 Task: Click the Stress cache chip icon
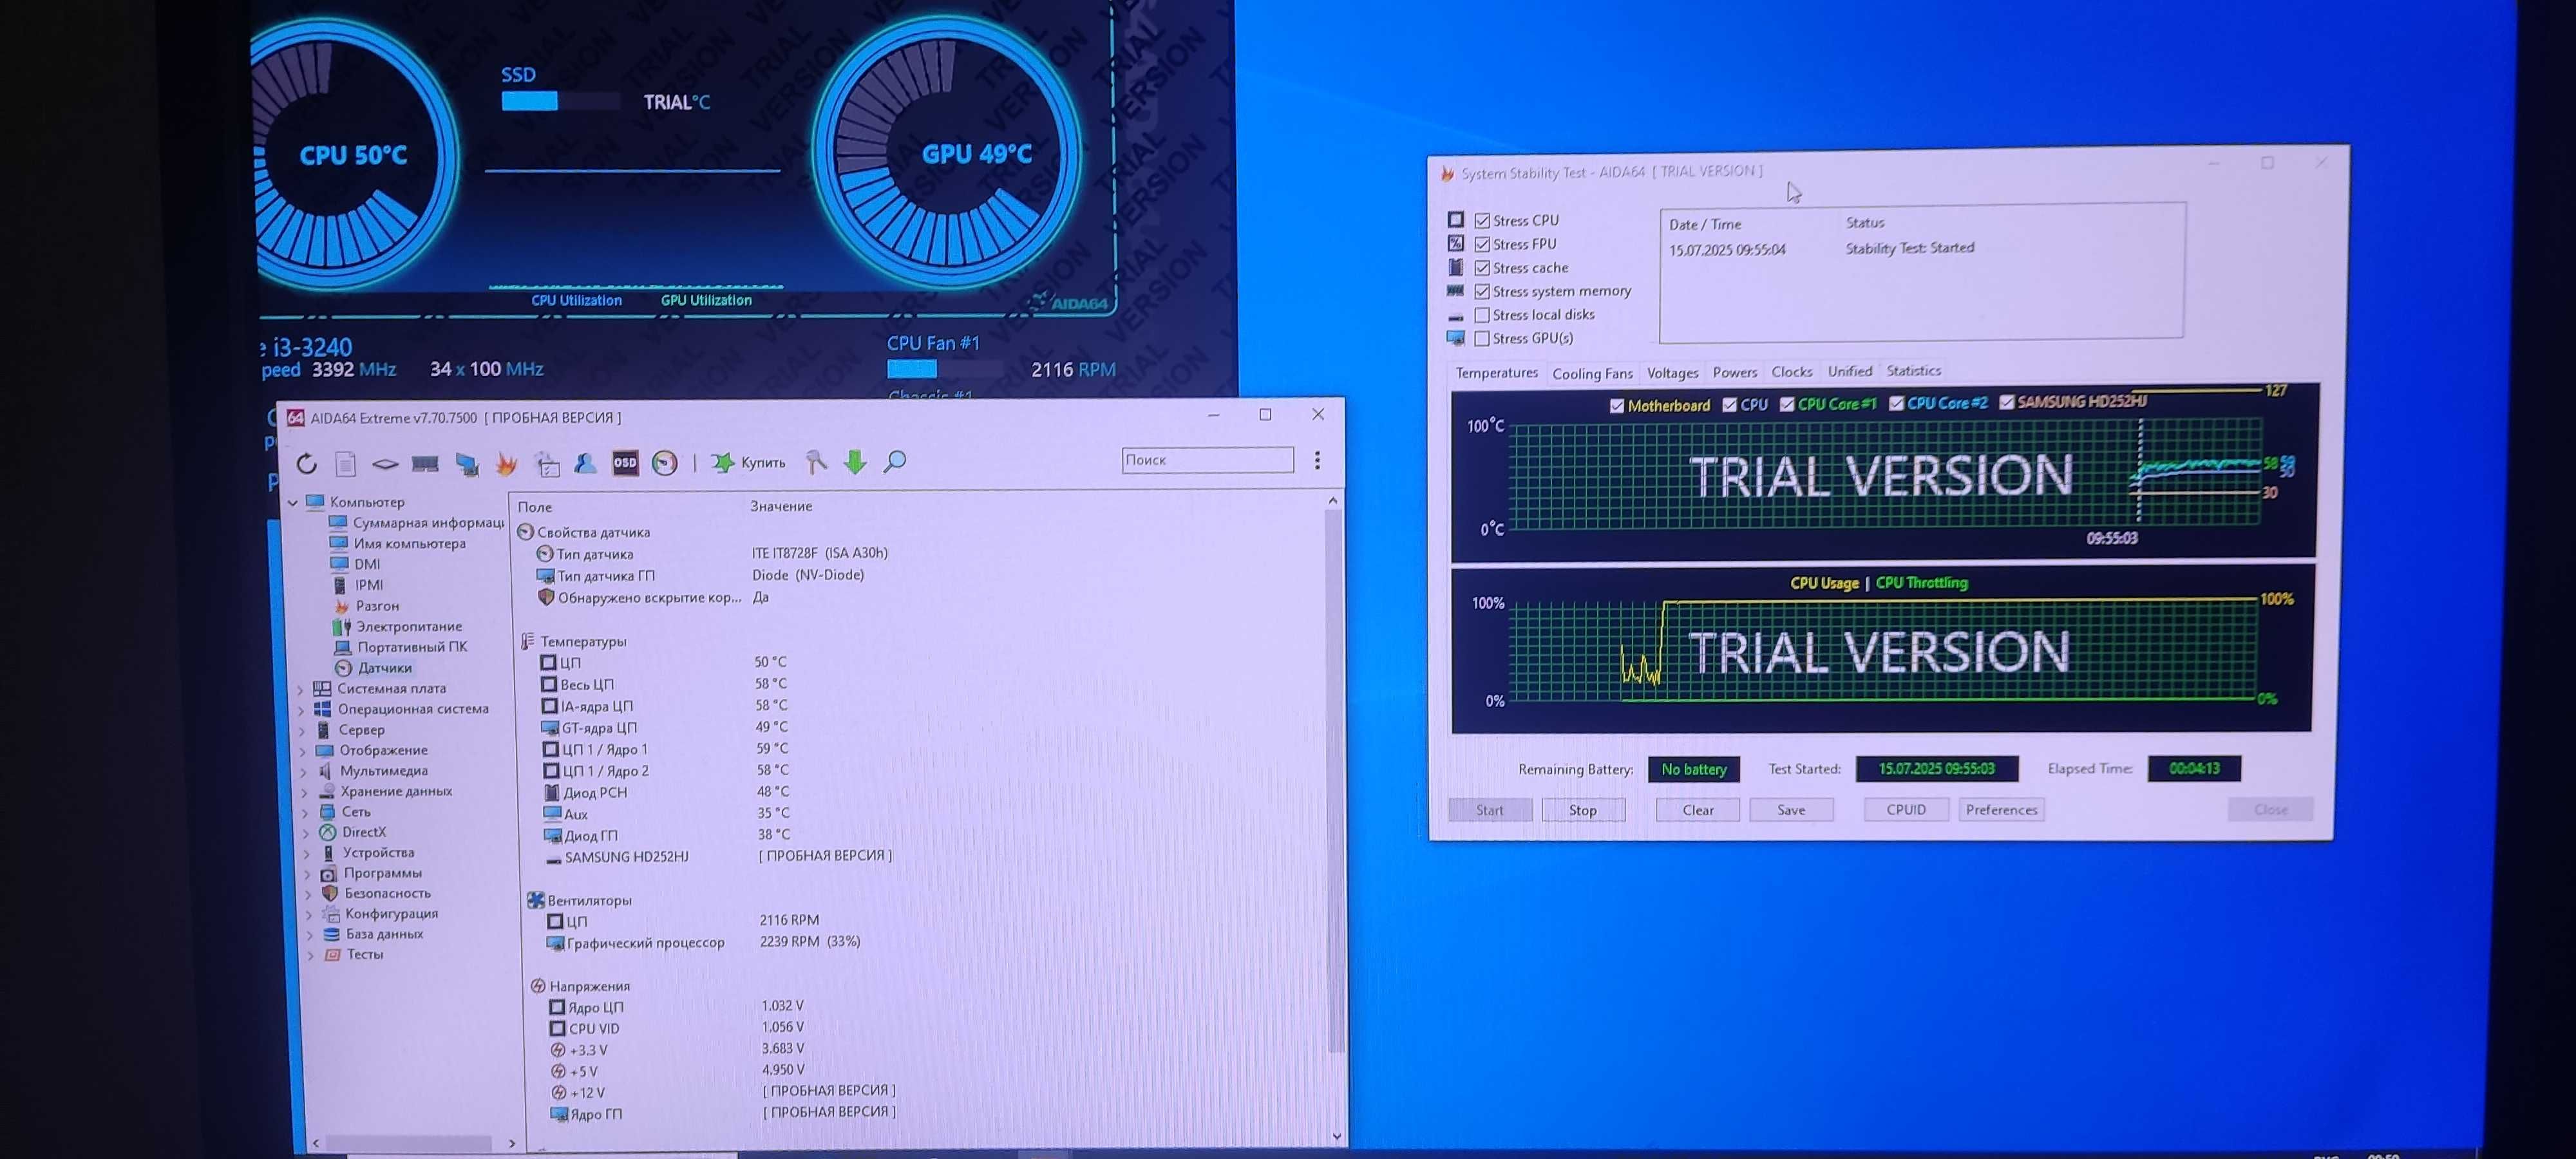coord(1456,267)
